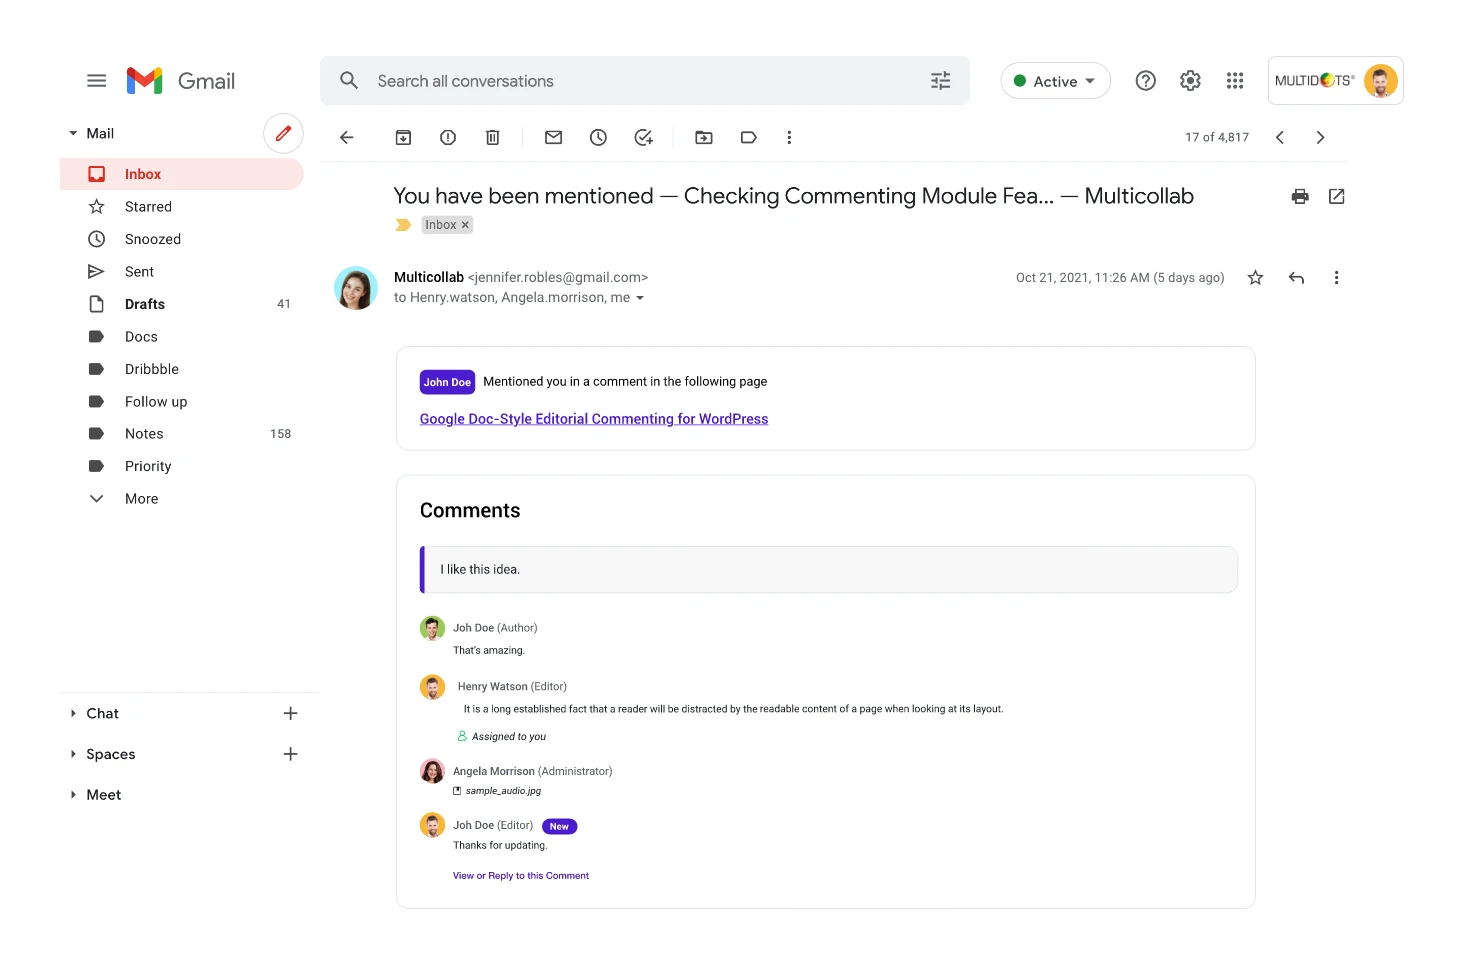This screenshot has width=1480, height=960.
Task: Open the Labels tag icon
Action: point(749,138)
